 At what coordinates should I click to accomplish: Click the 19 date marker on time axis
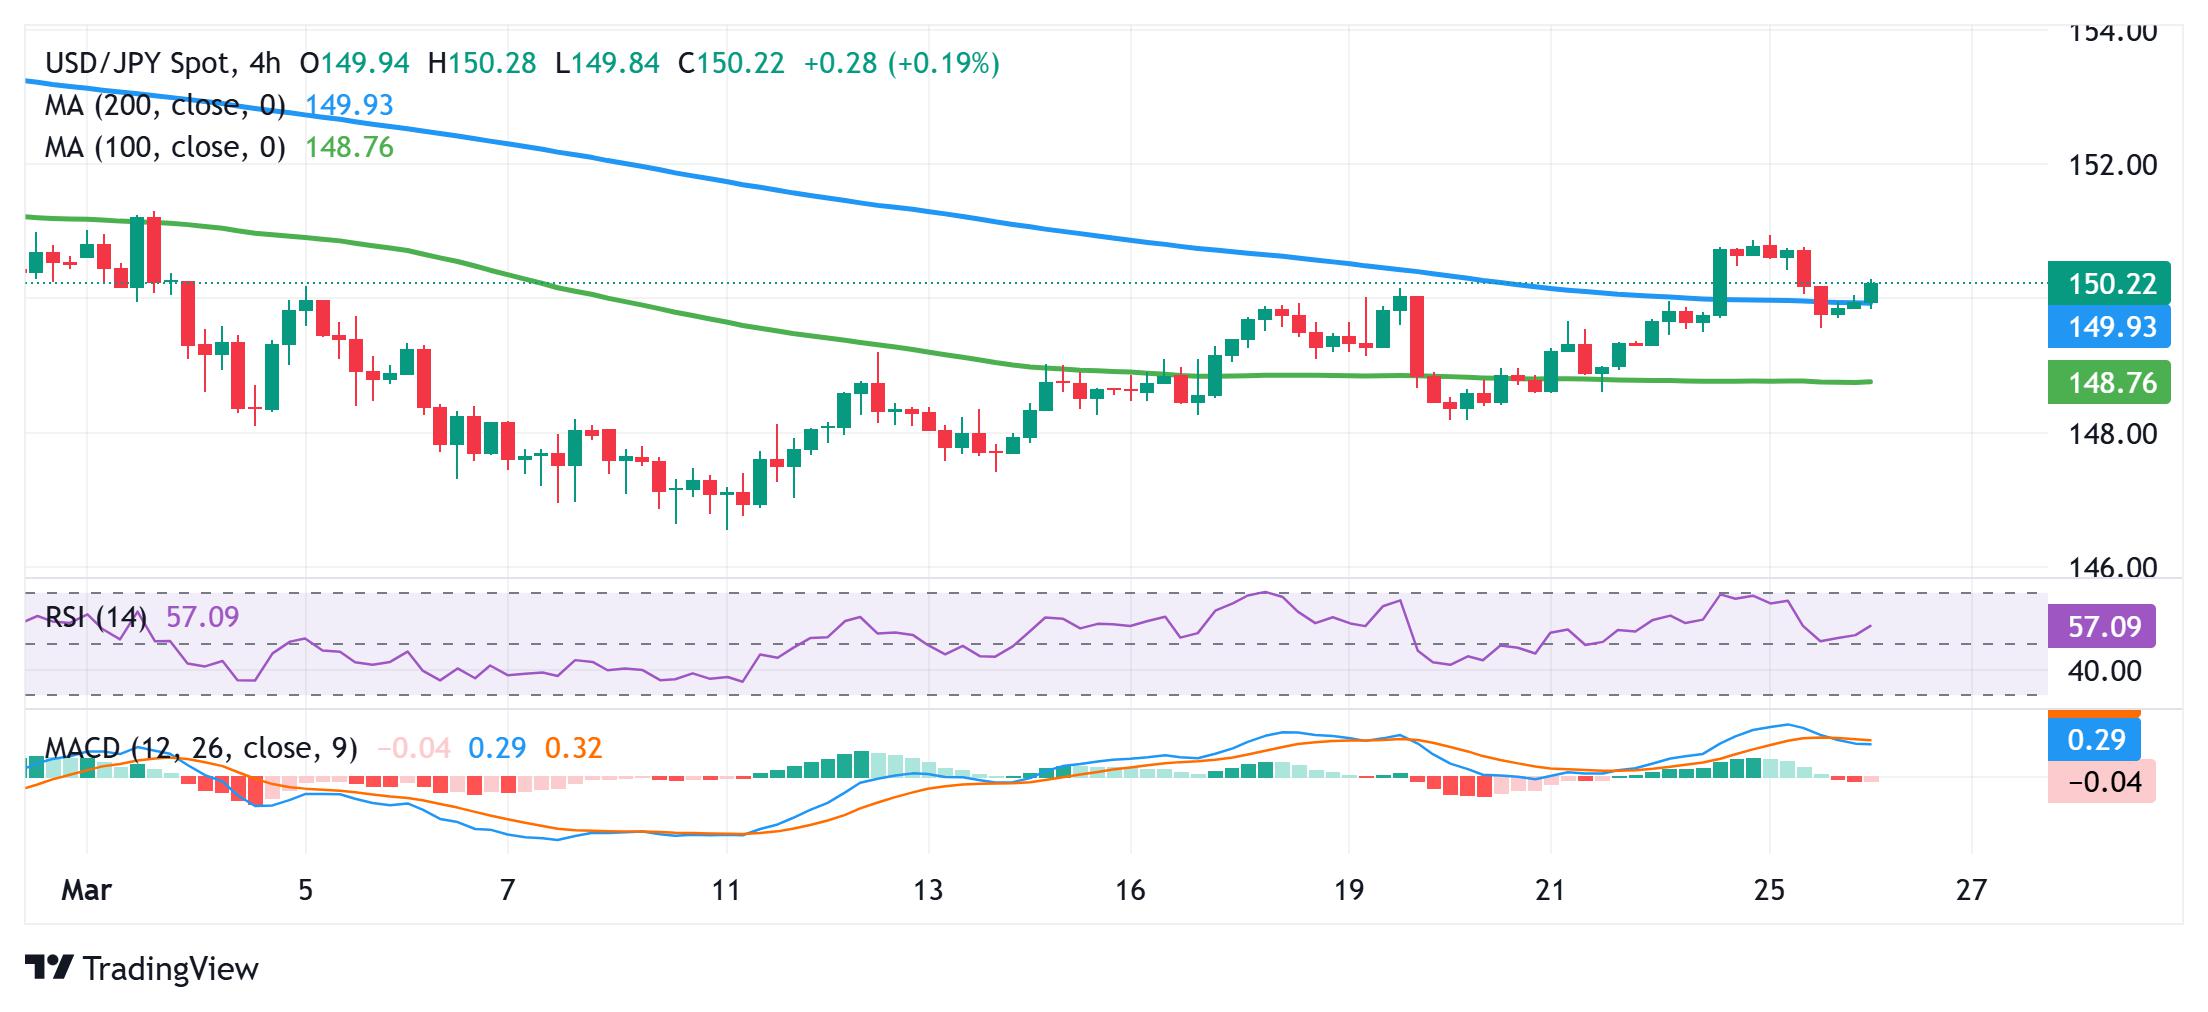click(x=1349, y=890)
